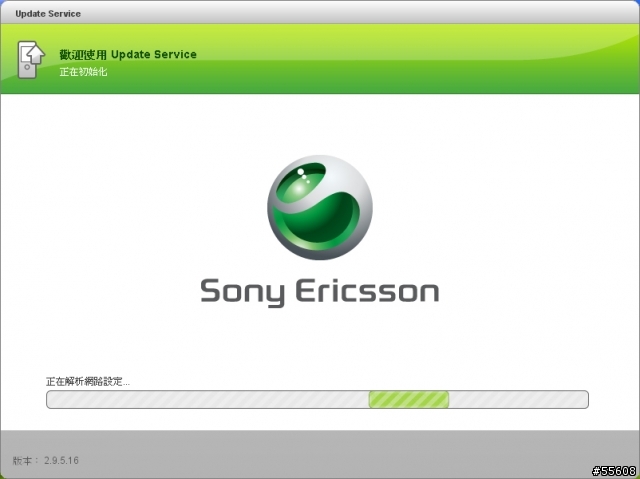This screenshot has width=640, height=479.
Task: Click the "Sony Ericsson" wordmark text
Action: click(320, 292)
